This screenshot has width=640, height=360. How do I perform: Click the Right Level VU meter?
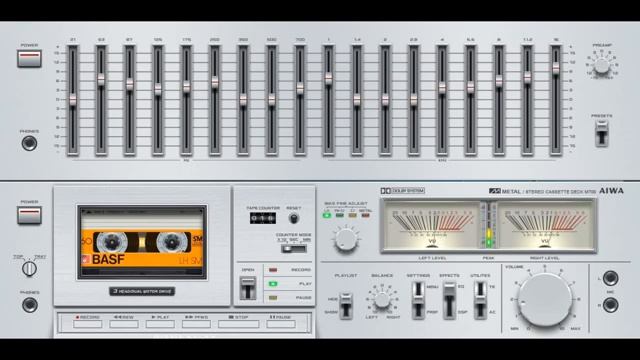[x=545, y=226]
